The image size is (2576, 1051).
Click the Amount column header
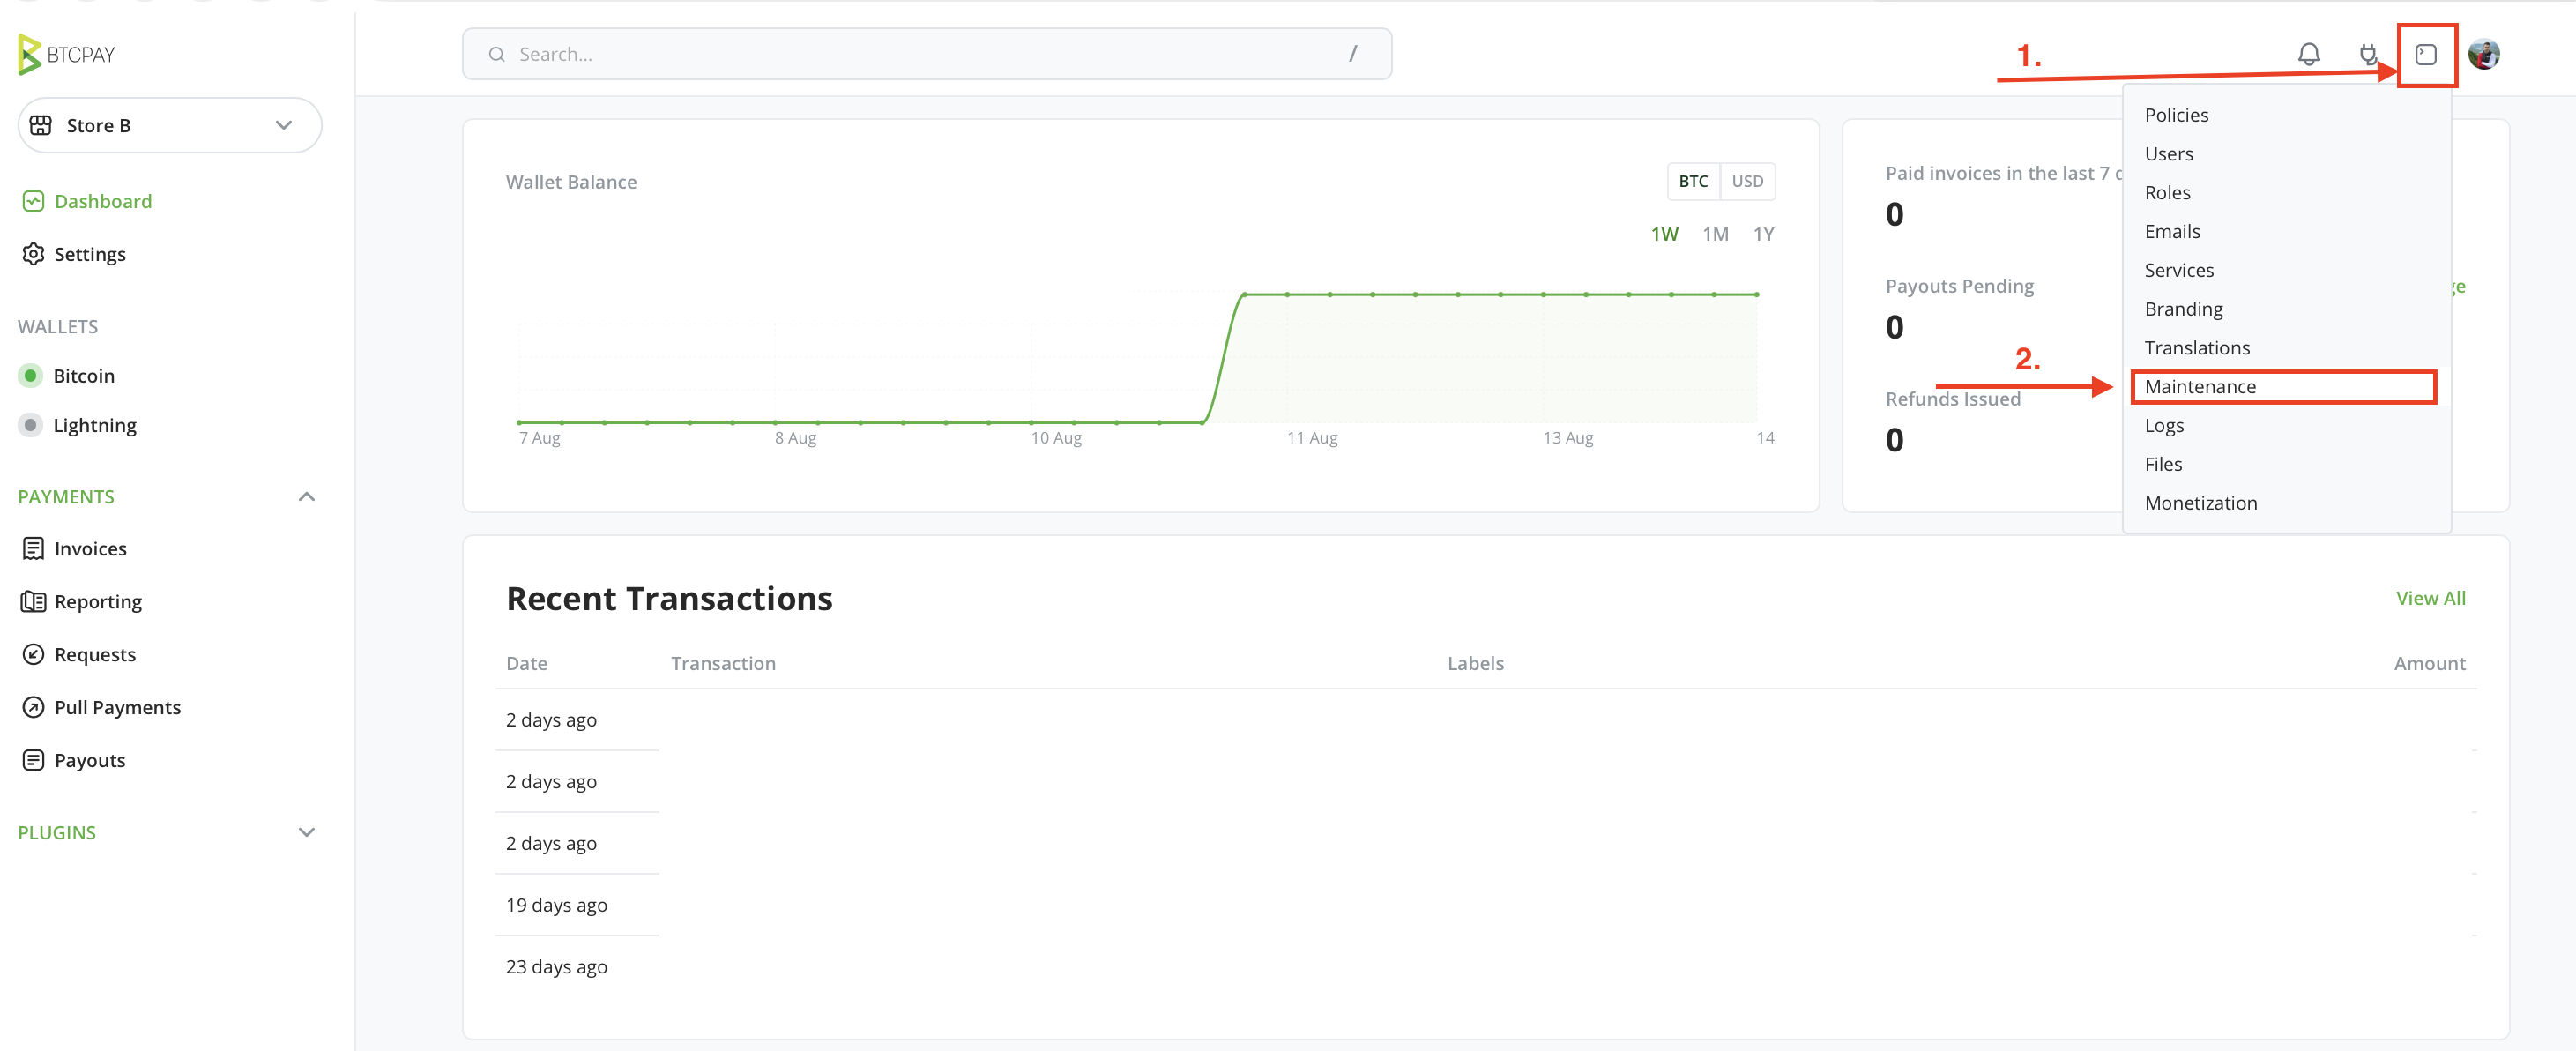point(2429,663)
